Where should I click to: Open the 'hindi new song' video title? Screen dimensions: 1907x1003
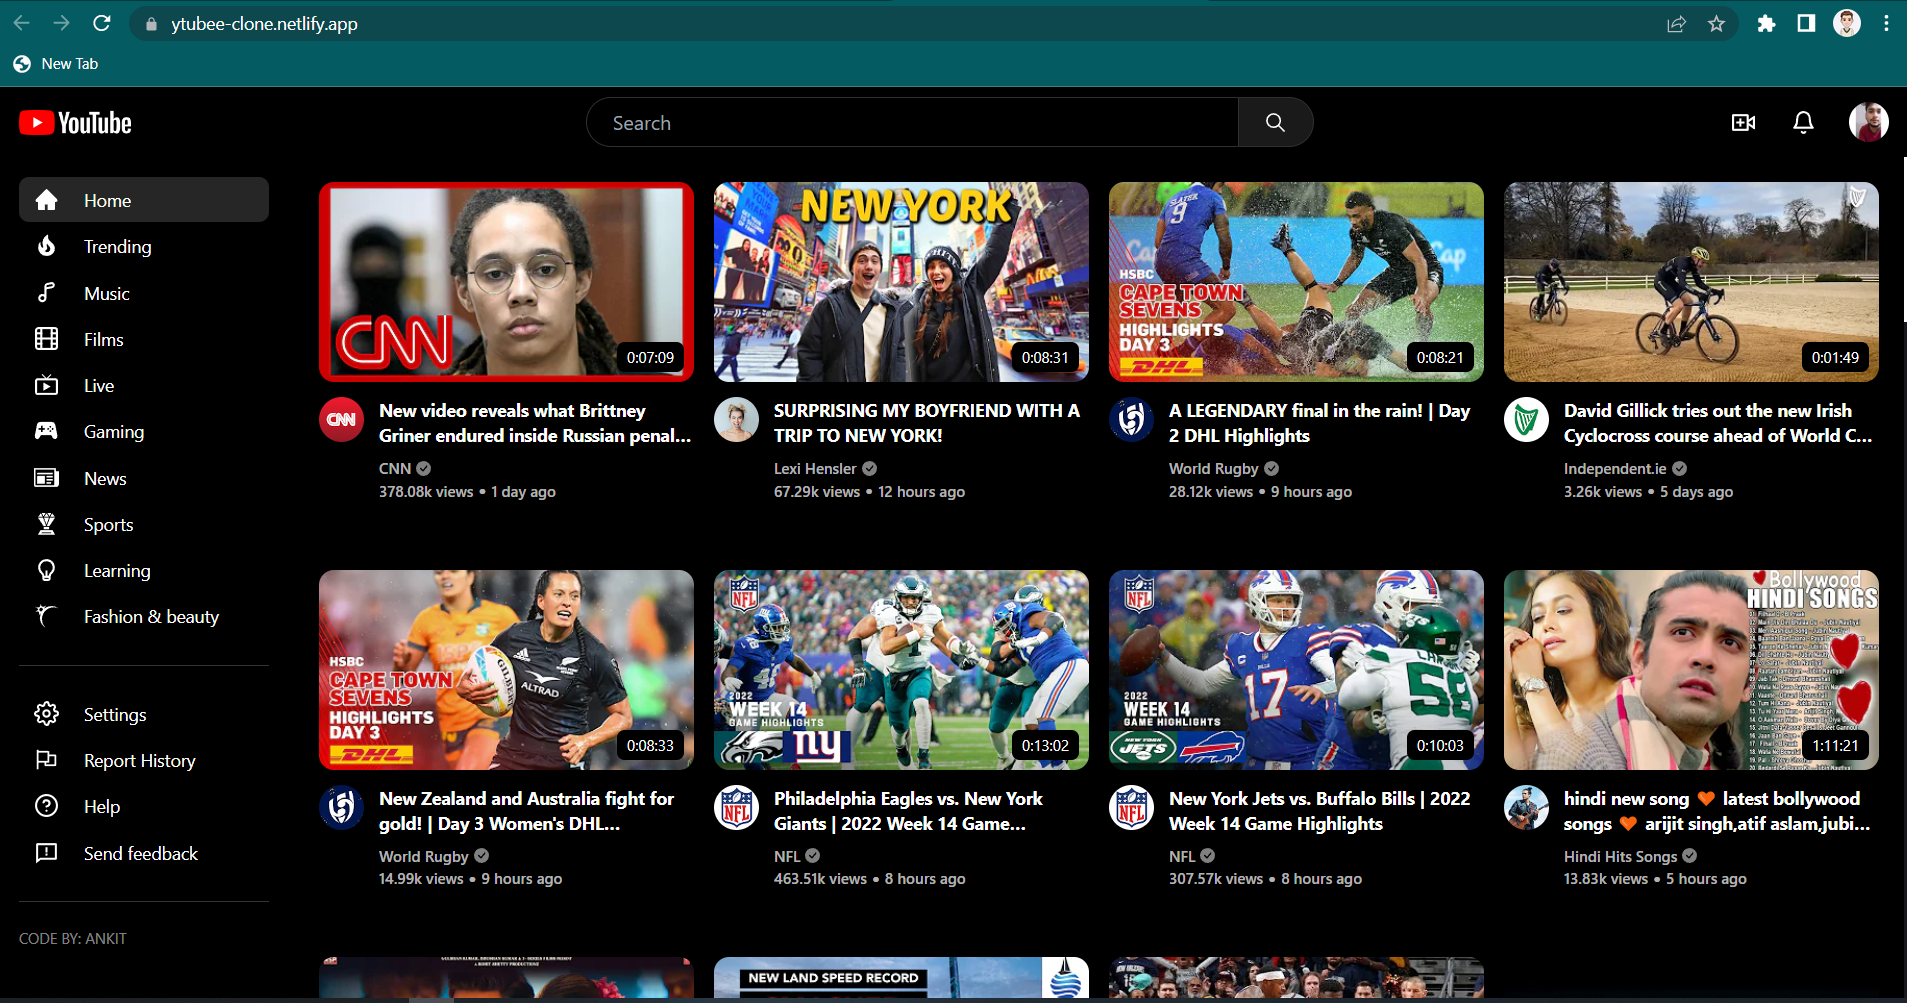[x=1717, y=811]
